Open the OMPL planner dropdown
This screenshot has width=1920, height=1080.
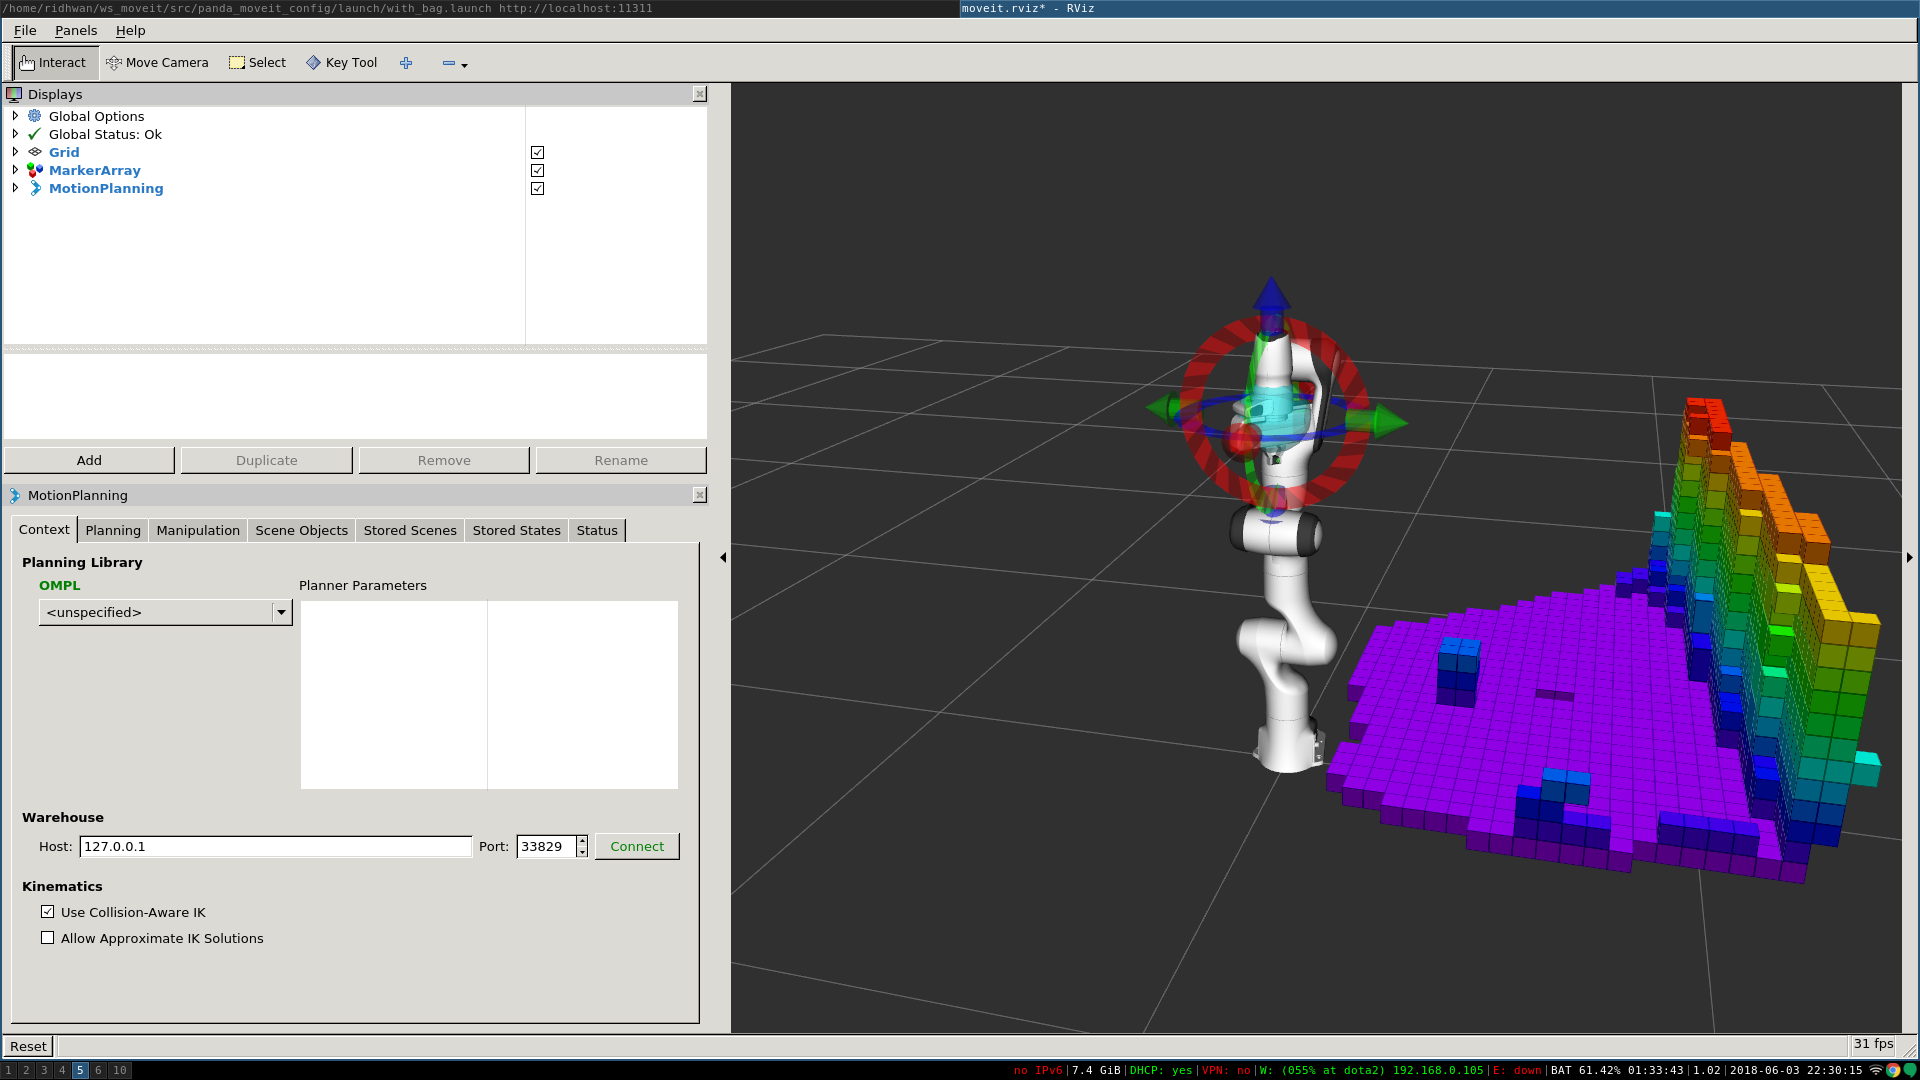[165, 612]
